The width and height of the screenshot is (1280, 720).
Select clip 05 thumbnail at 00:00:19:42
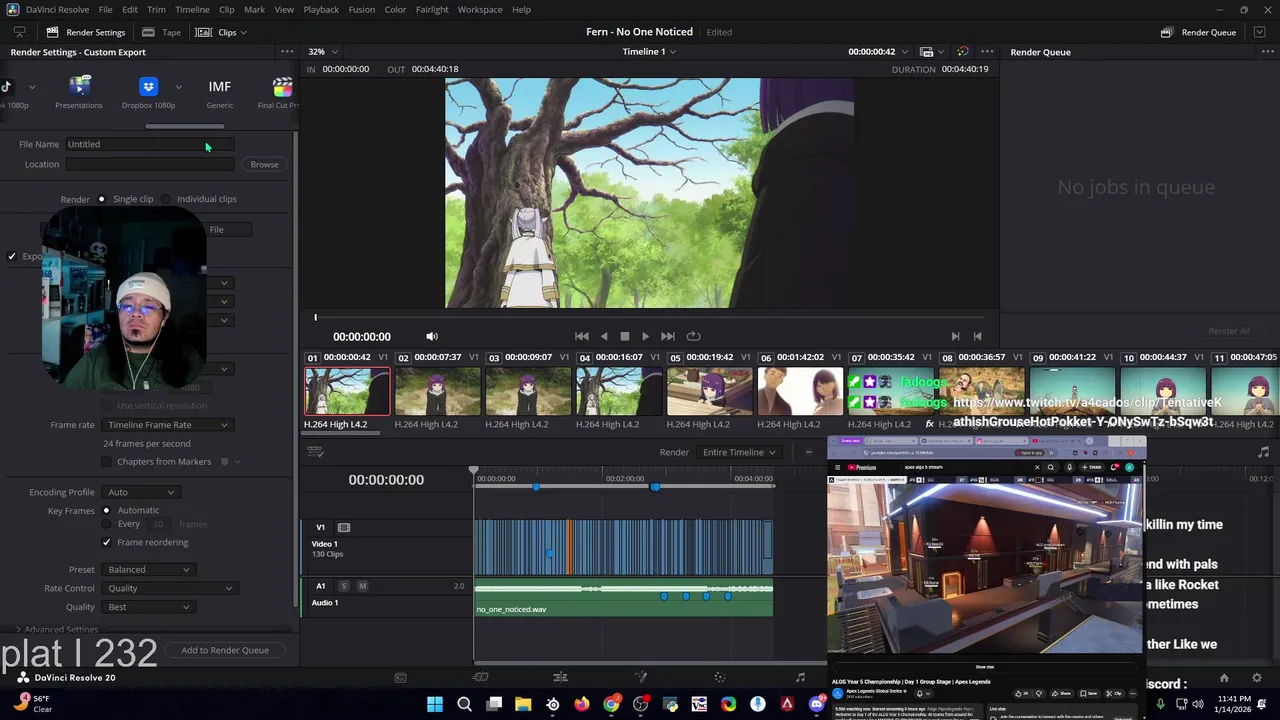(x=709, y=391)
